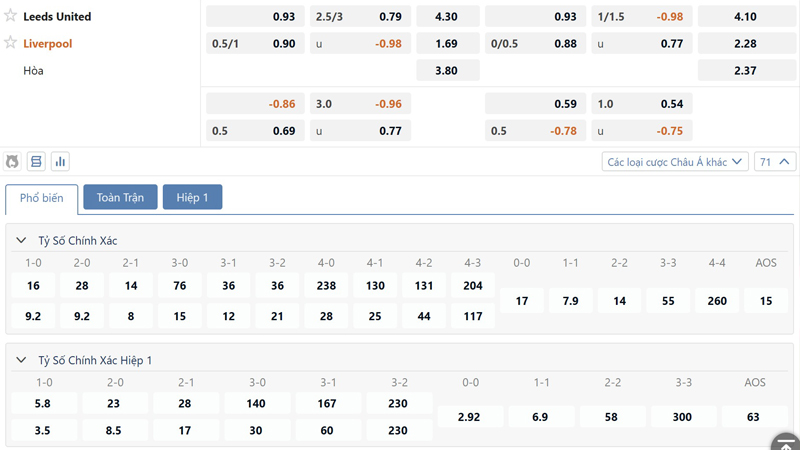The image size is (800, 450).
Task: Click the Leeds United team name
Action: [57, 17]
